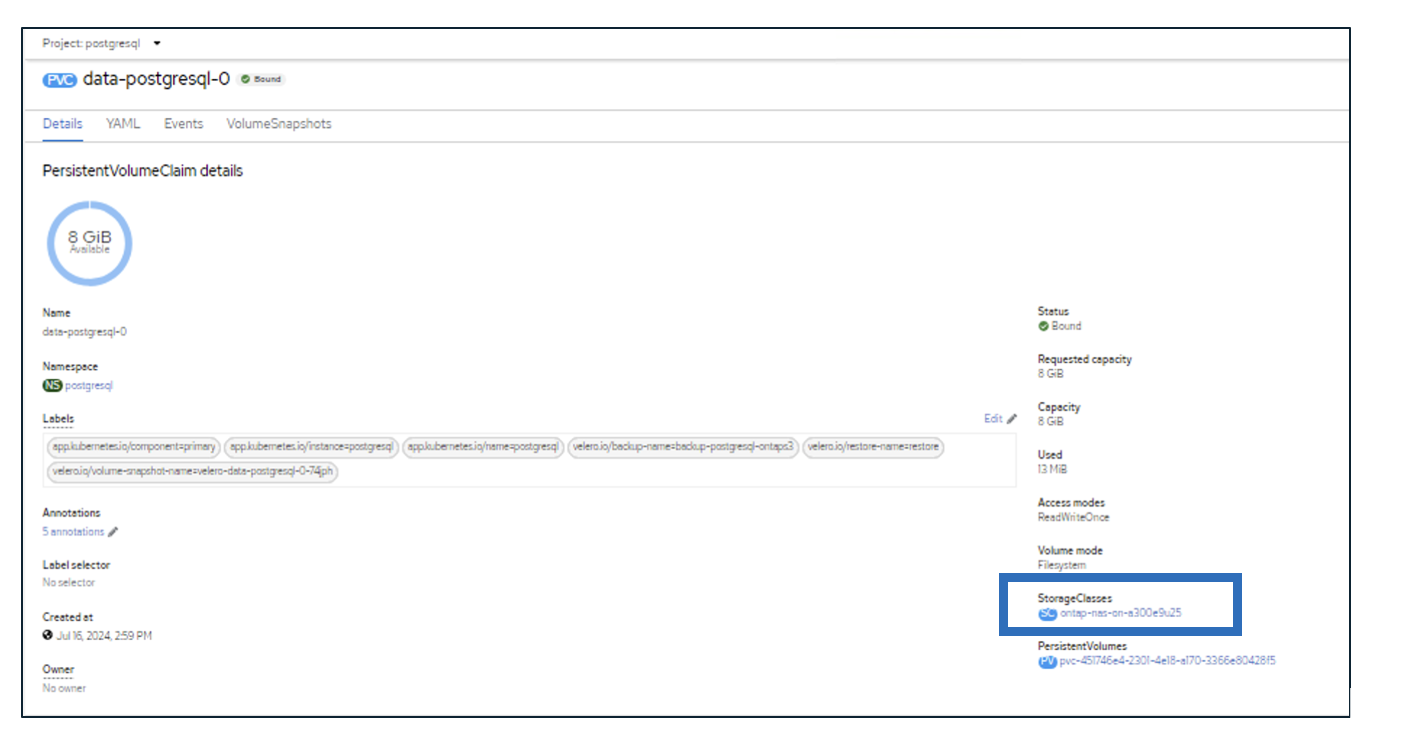Open the 5 annotations link
The image size is (1404, 740).
73,532
